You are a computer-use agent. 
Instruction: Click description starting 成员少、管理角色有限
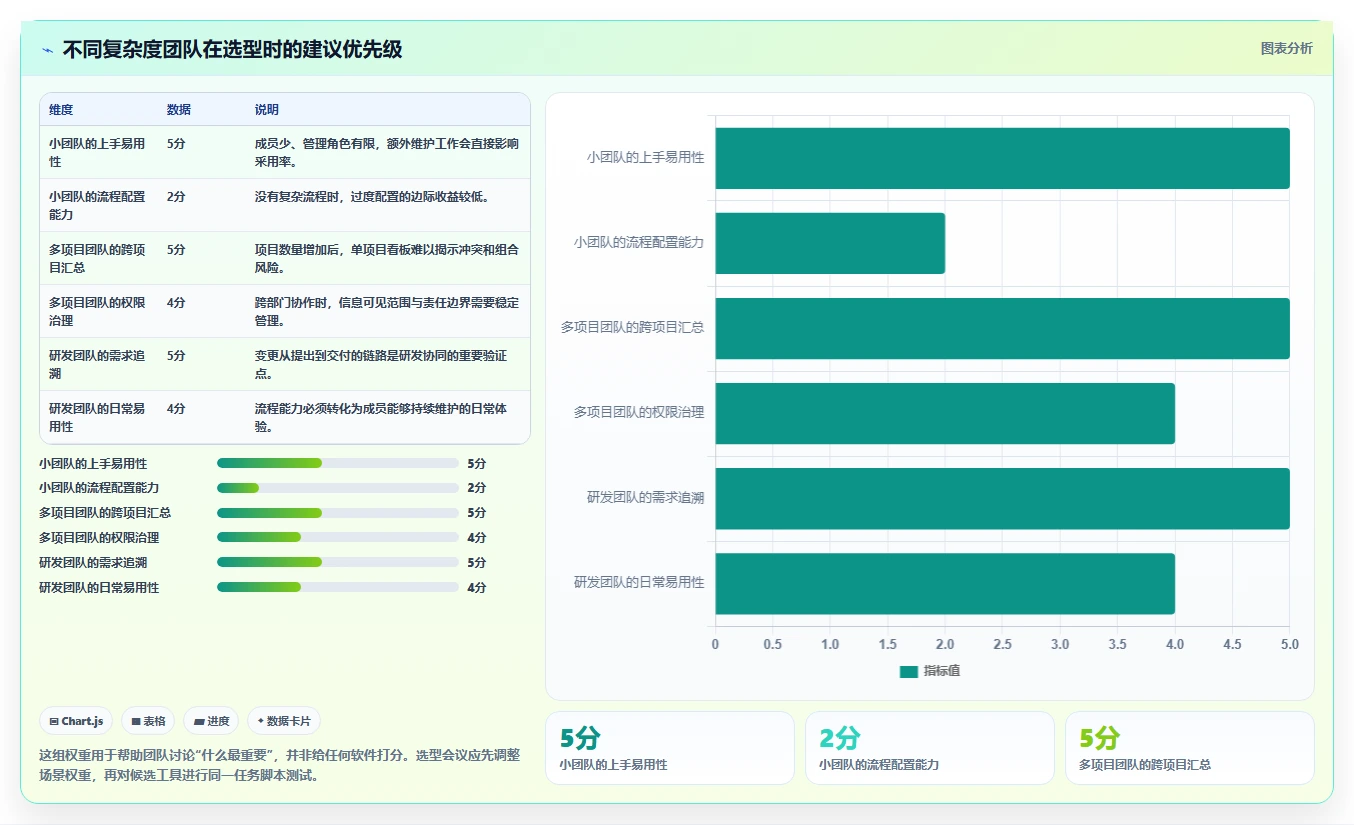(387, 153)
